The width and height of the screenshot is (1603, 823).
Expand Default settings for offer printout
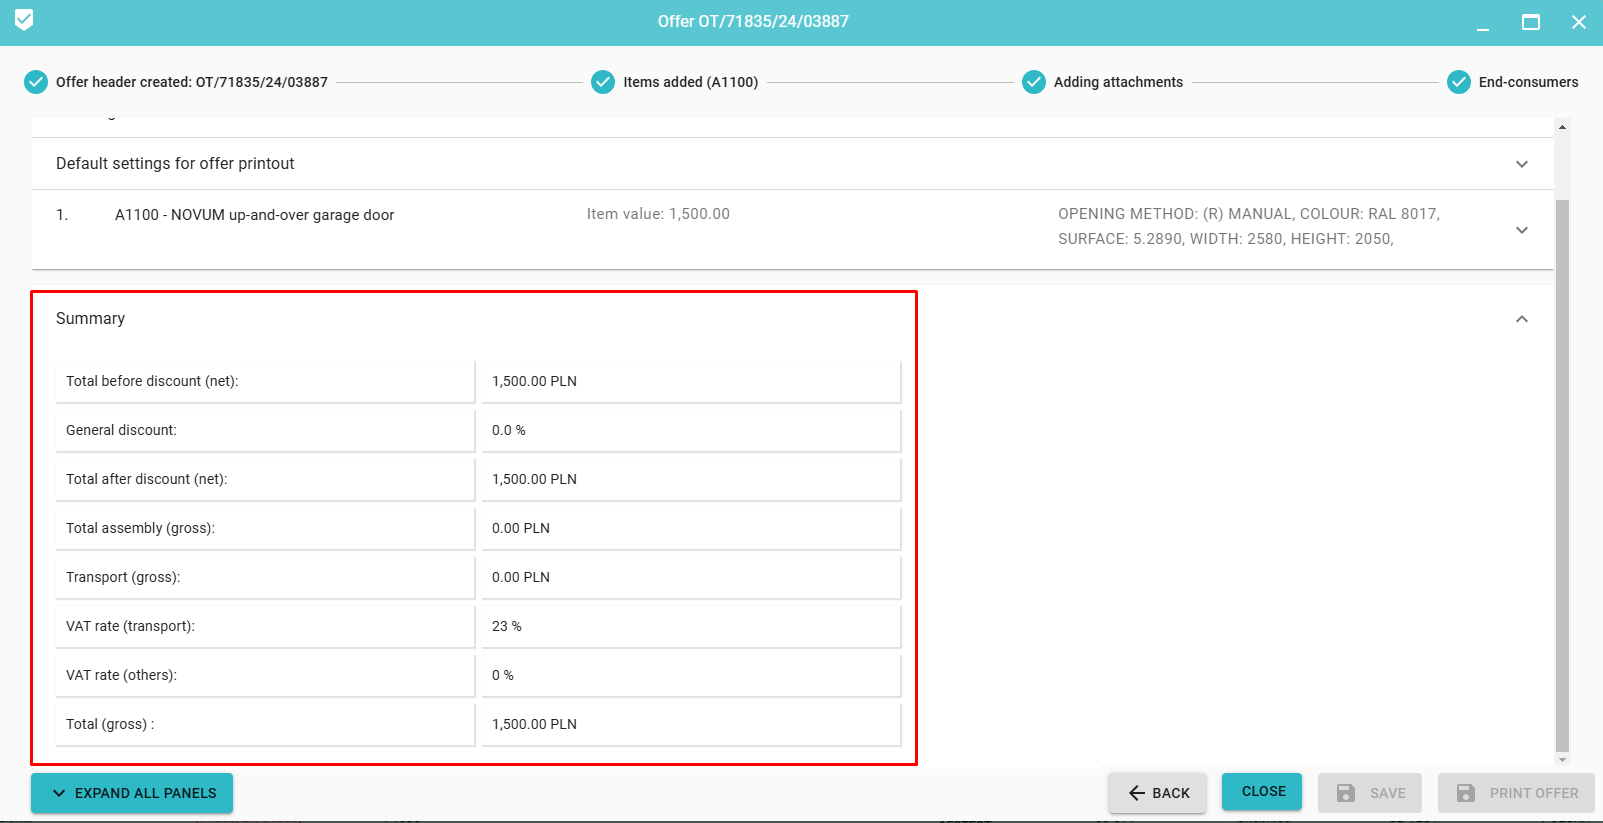[1521, 164]
